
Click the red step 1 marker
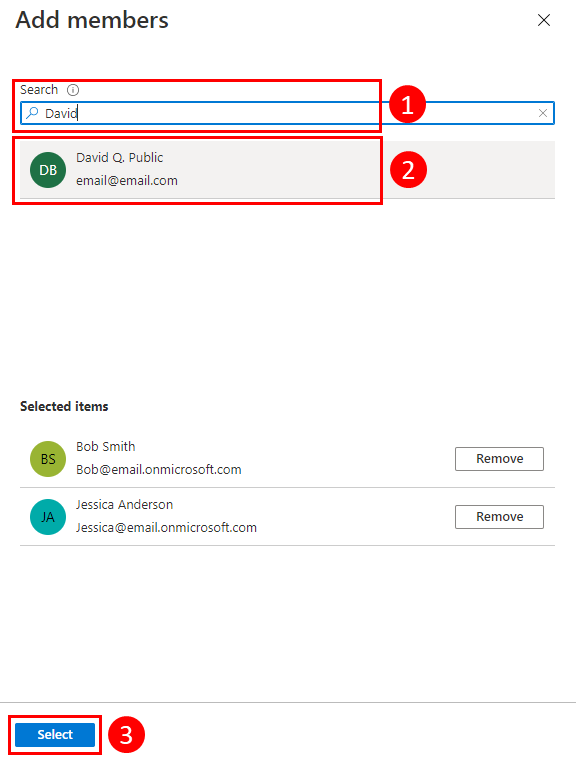click(x=407, y=104)
